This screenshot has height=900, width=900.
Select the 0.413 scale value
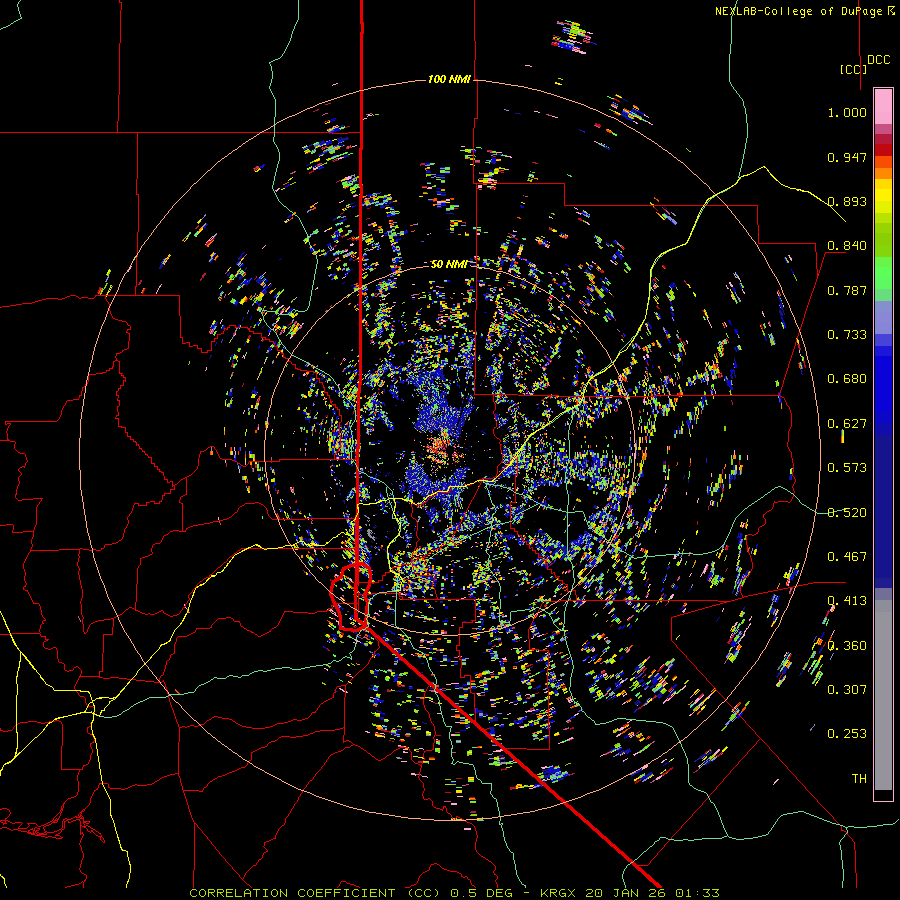coord(847,601)
